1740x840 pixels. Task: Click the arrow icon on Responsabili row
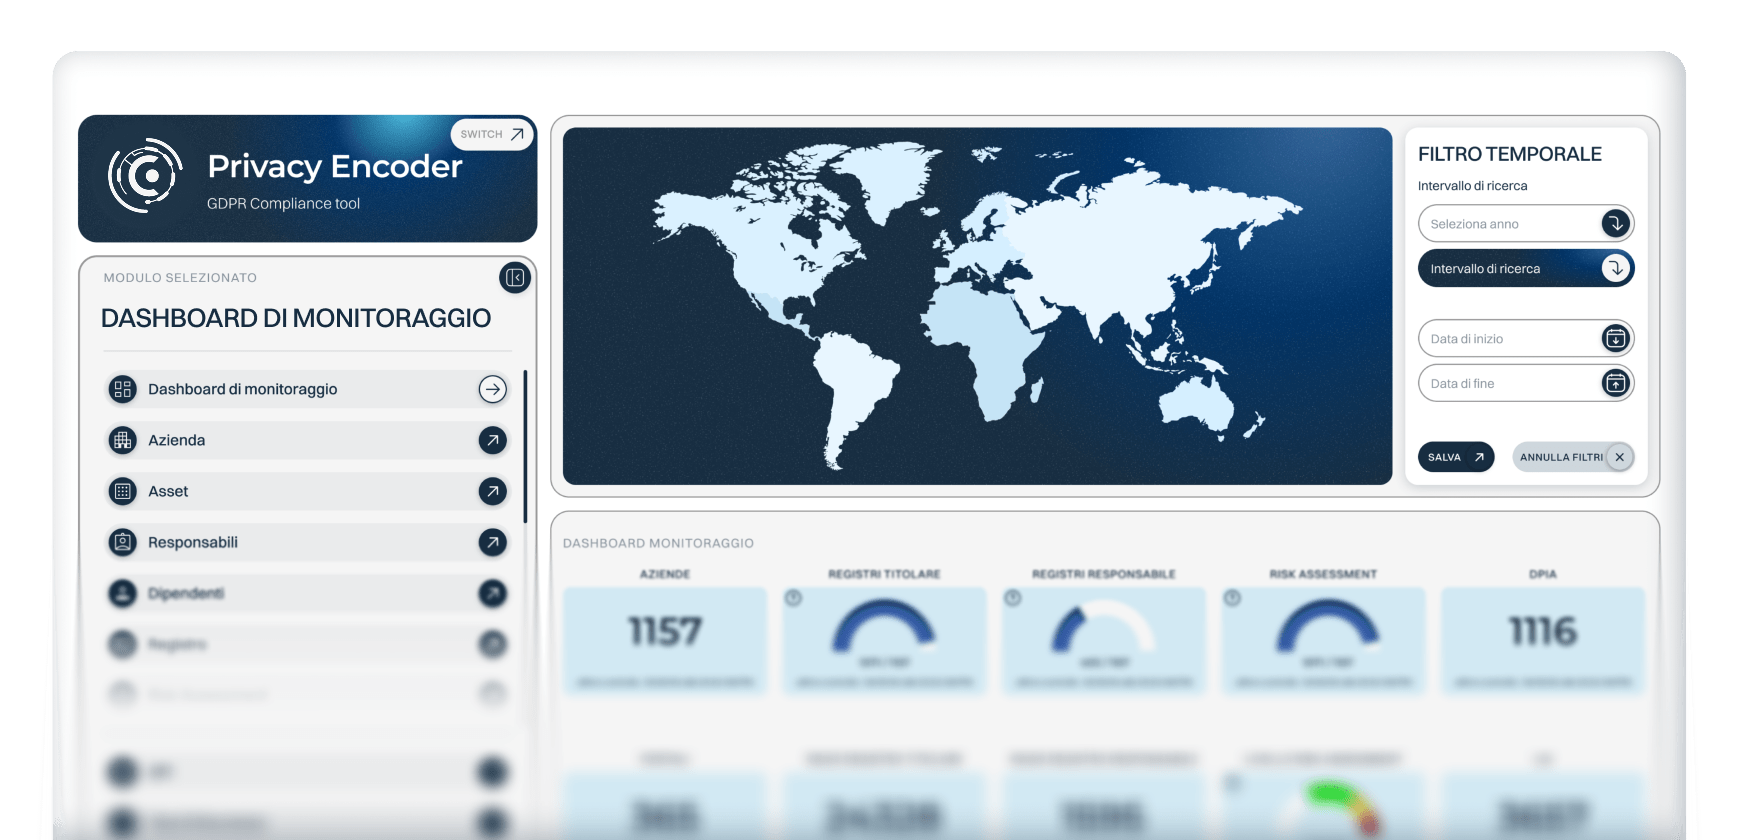click(492, 542)
